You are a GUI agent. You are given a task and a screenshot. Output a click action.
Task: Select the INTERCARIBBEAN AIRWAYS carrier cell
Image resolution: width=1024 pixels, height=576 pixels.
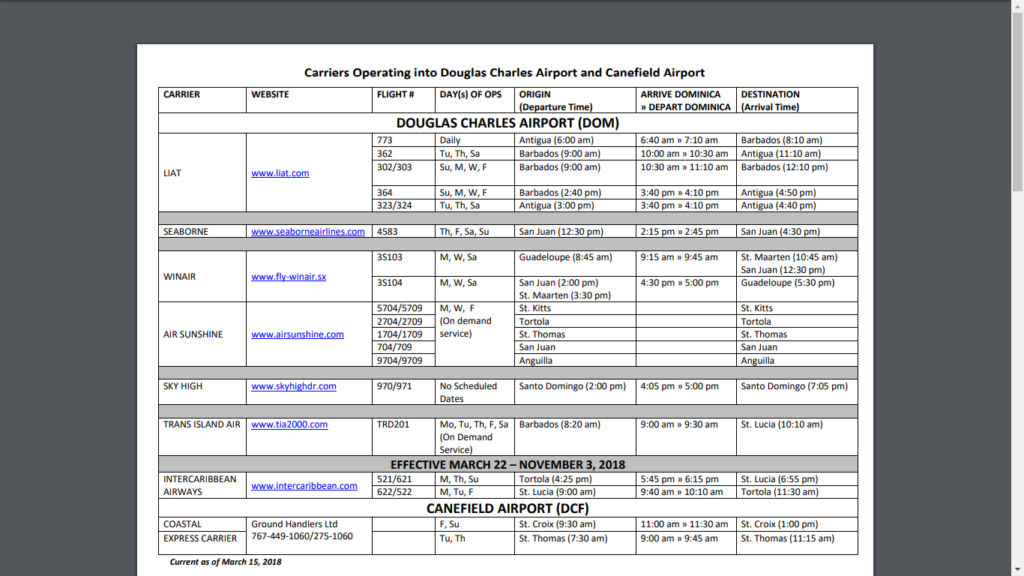coord(202,486)
